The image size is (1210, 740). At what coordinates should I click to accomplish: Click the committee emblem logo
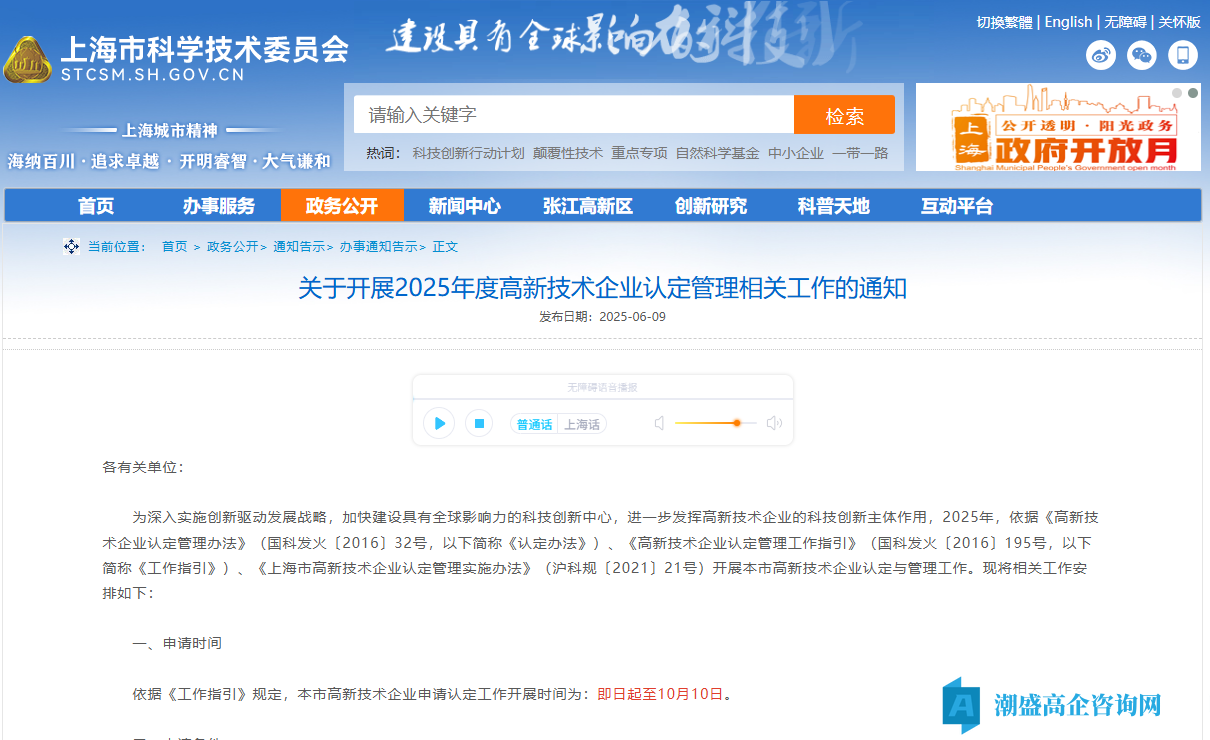pyautogui.click(x=28, y=62)
